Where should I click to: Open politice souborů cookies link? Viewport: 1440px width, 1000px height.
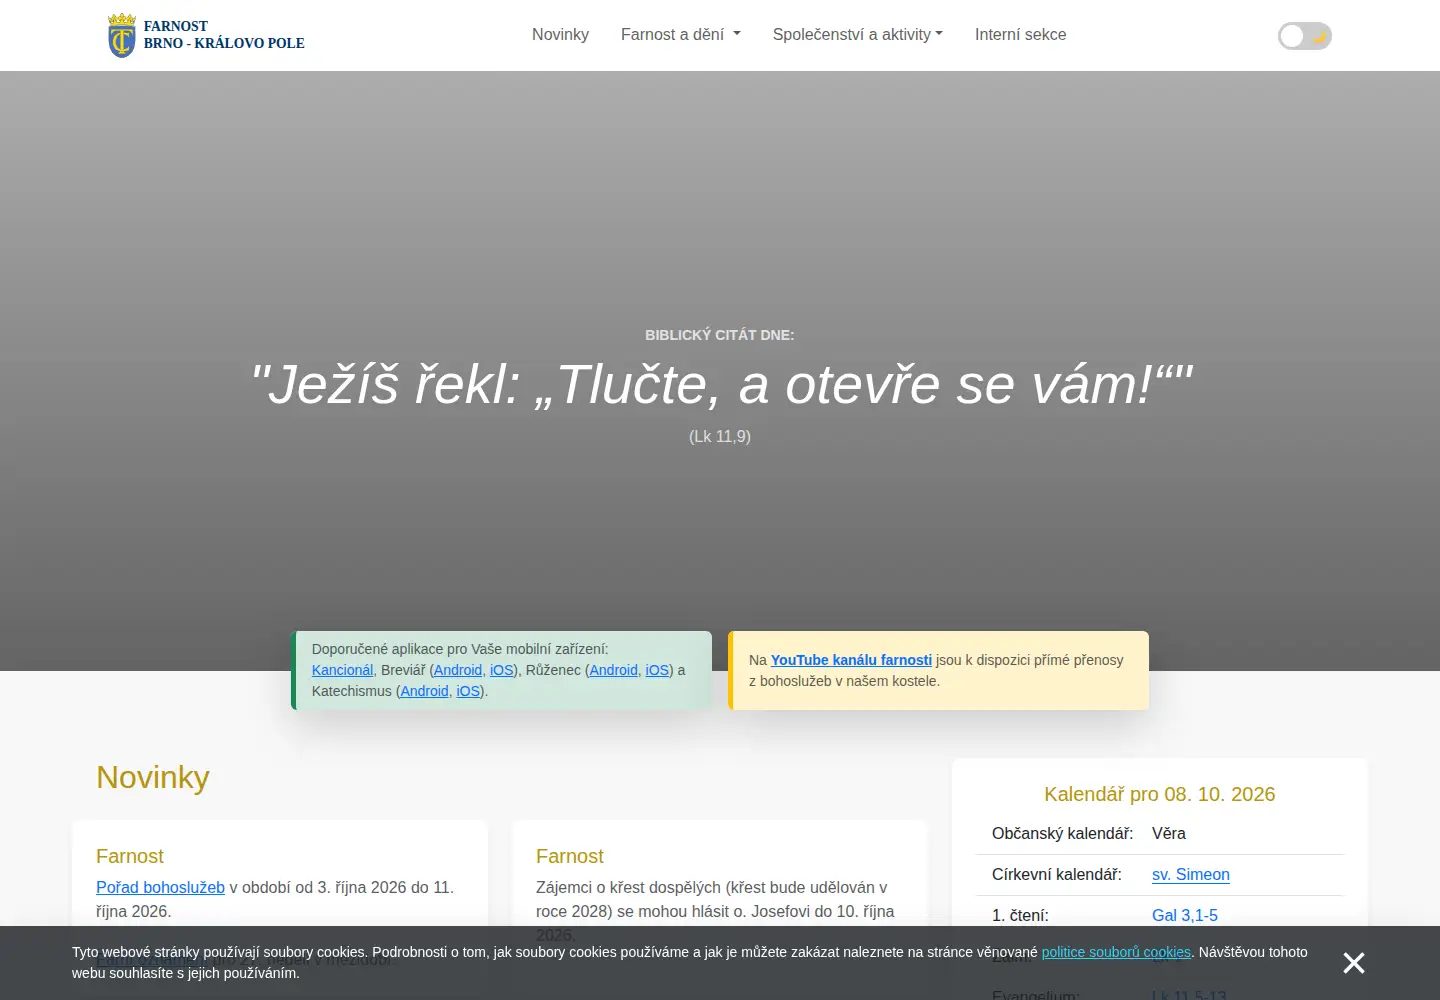tap(1116, 952)
